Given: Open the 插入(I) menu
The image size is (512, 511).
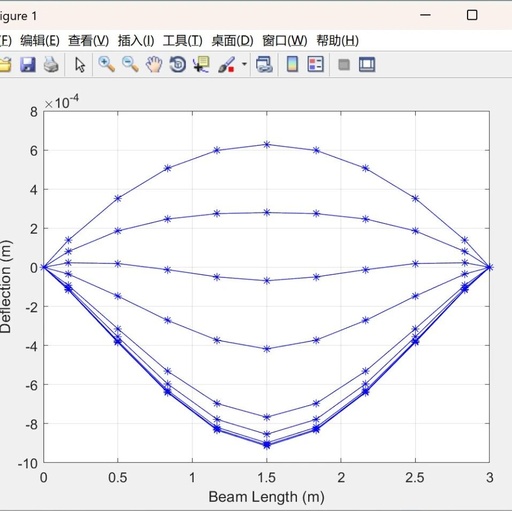Looking at the screenshot, I should point(136,41).
